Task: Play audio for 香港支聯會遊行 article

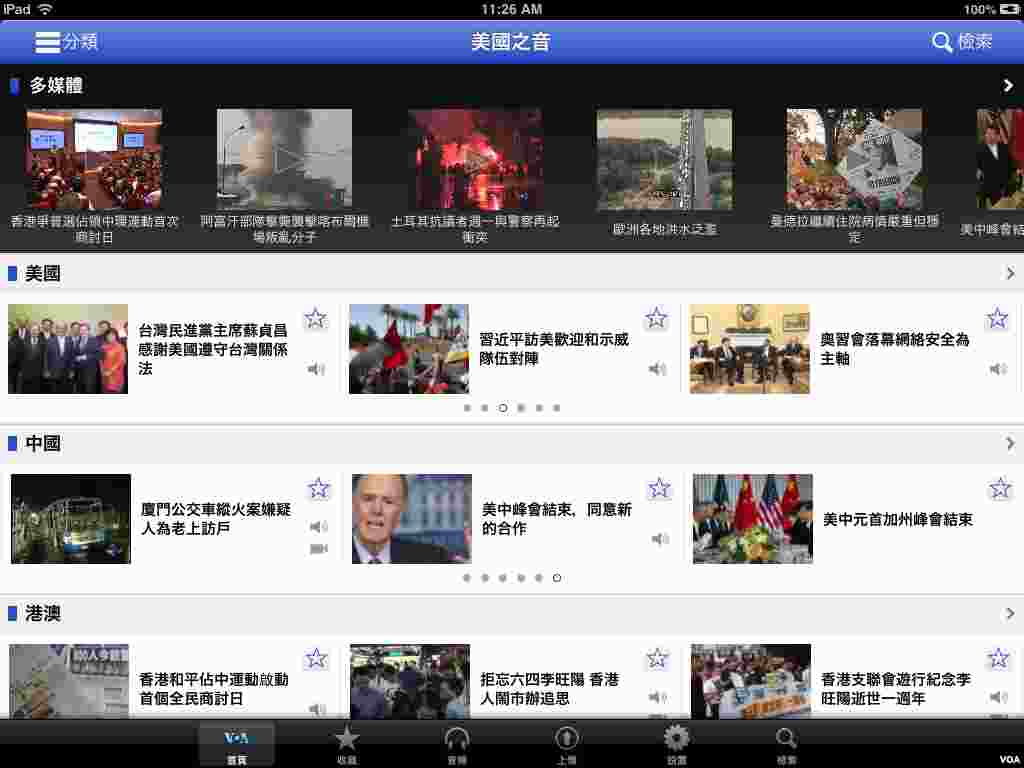Action: (999, 697)
